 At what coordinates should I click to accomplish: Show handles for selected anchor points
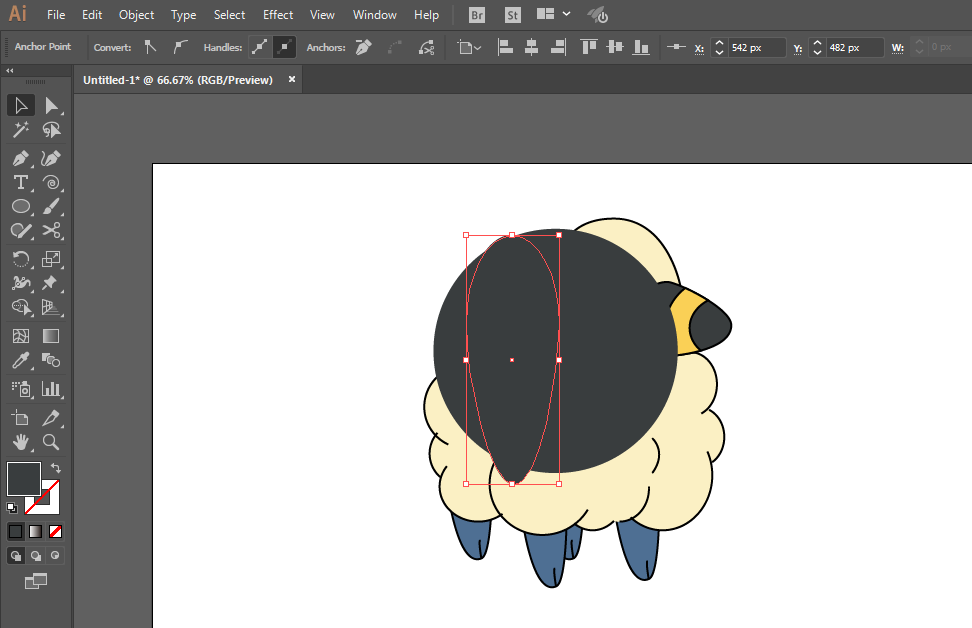pyautogui.click(x=260, y=47)
